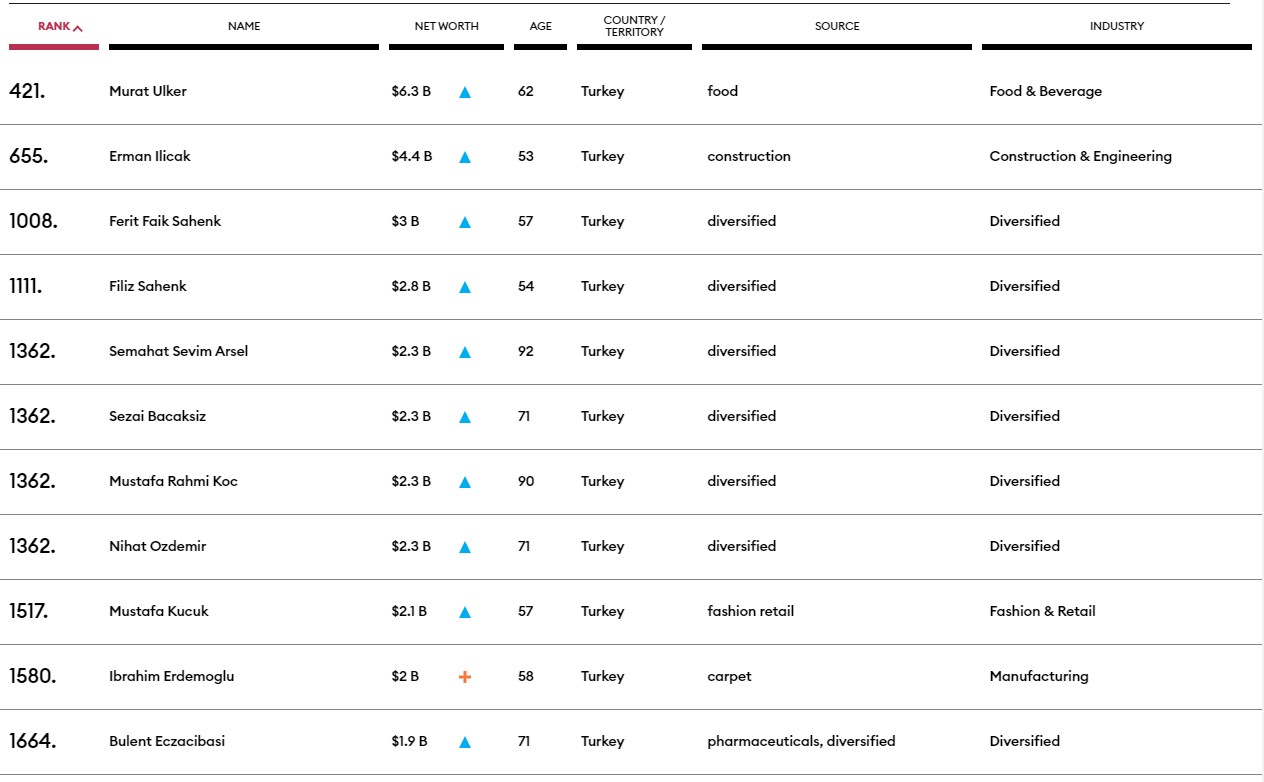Click blue up arrow beside Murat Ulker's net worth
This screenshot has width=1264, height=782.
click(x=465, y=92)
